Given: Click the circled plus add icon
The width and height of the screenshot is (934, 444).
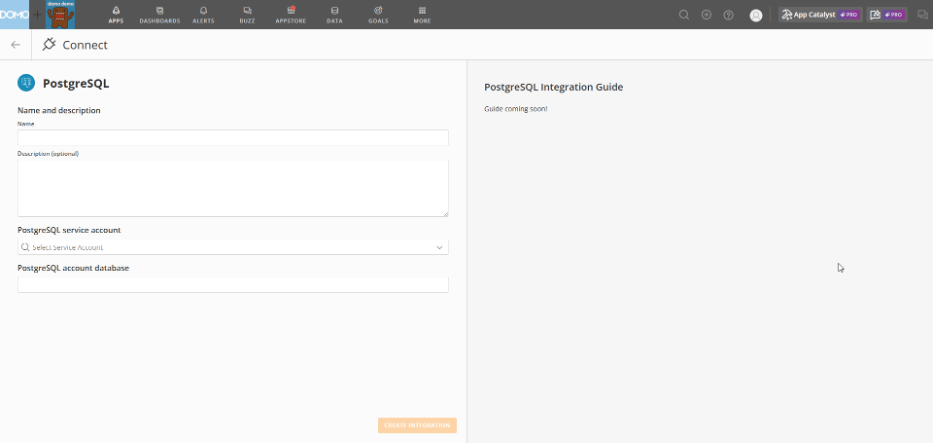Looking at the screenshot, I should click(706, 15).
